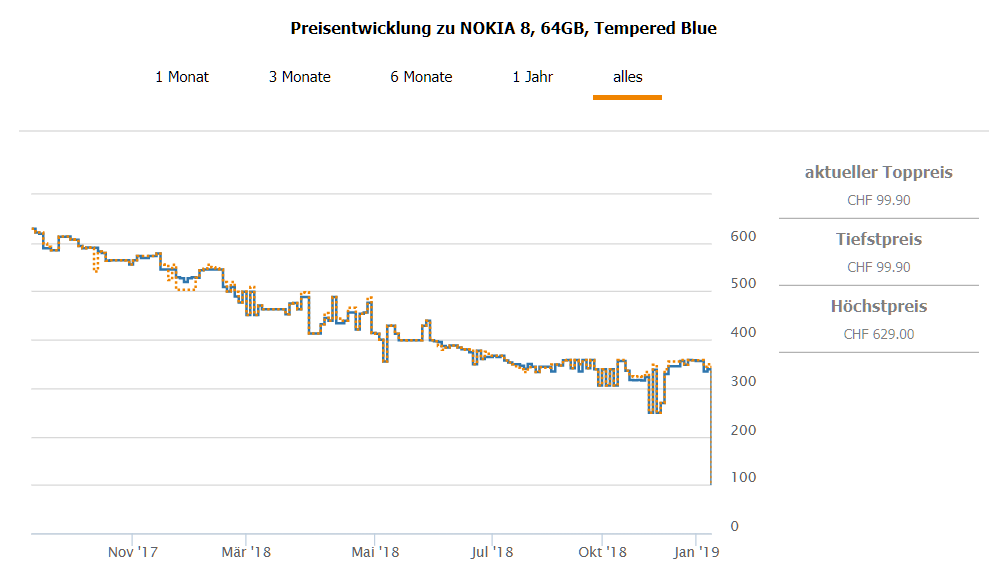Image resolution: width=999 pixels, height=587 pixels.
Task: Select the 1 Monat time range tab
Action: 182,77
